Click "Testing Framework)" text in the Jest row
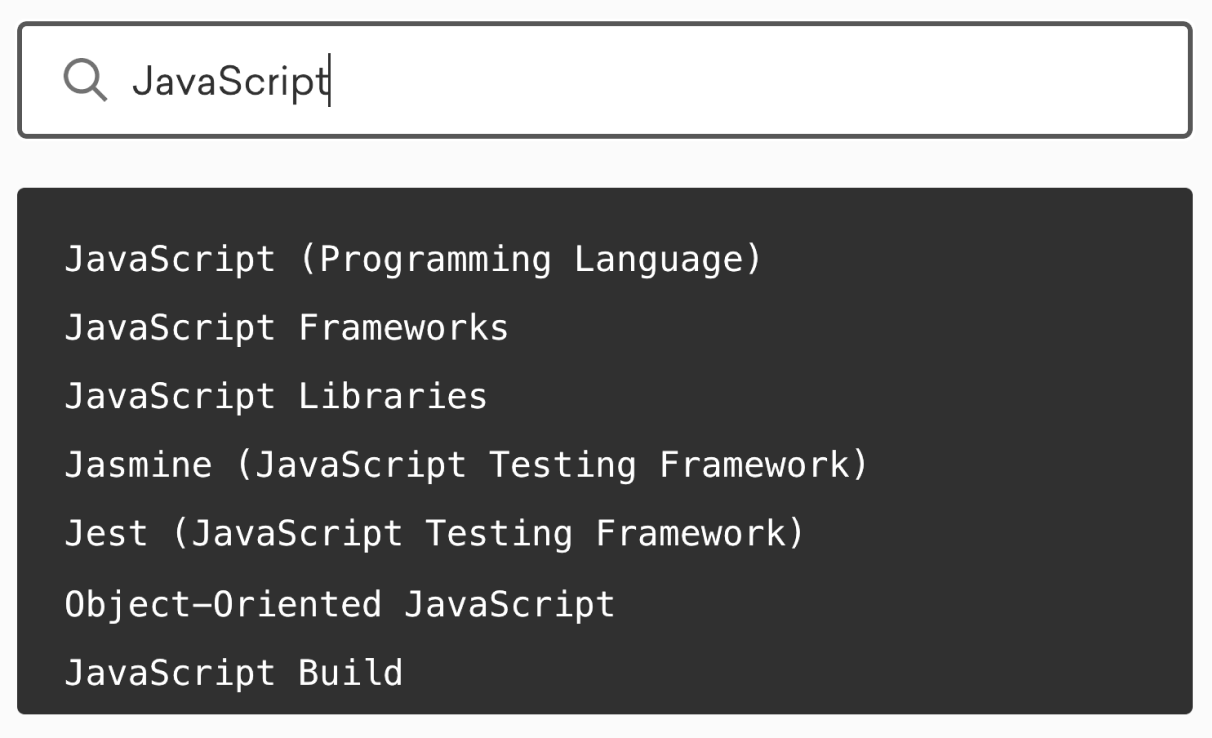 [x=614, y=533]
